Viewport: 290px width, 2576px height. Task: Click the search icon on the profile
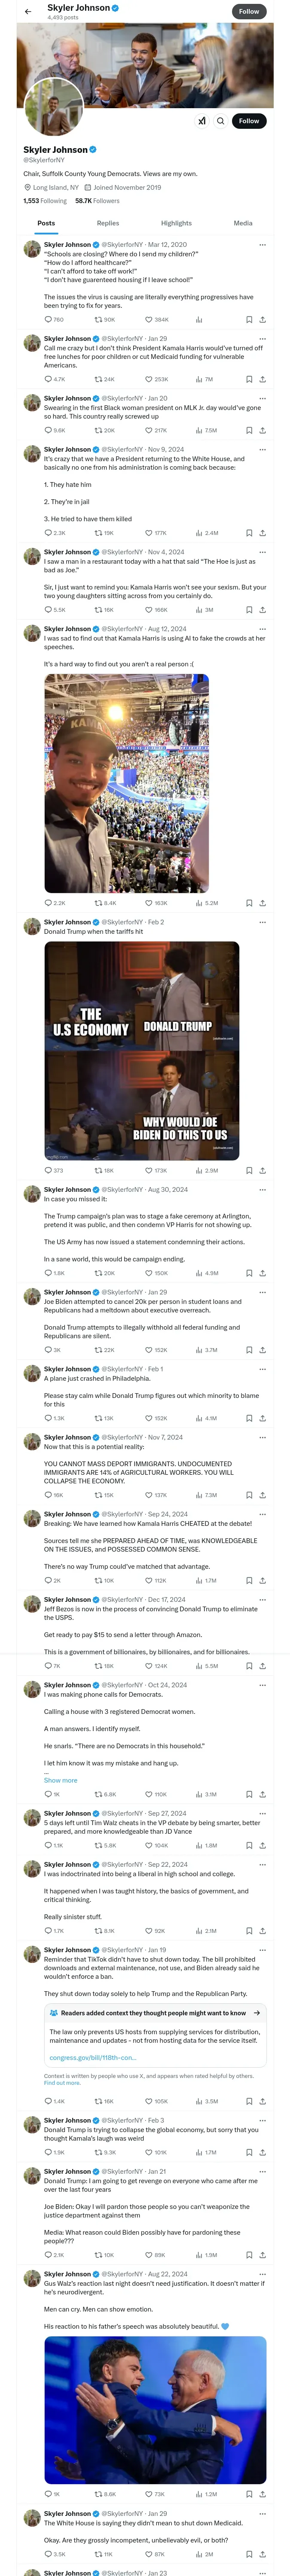(x=221, y=121)
